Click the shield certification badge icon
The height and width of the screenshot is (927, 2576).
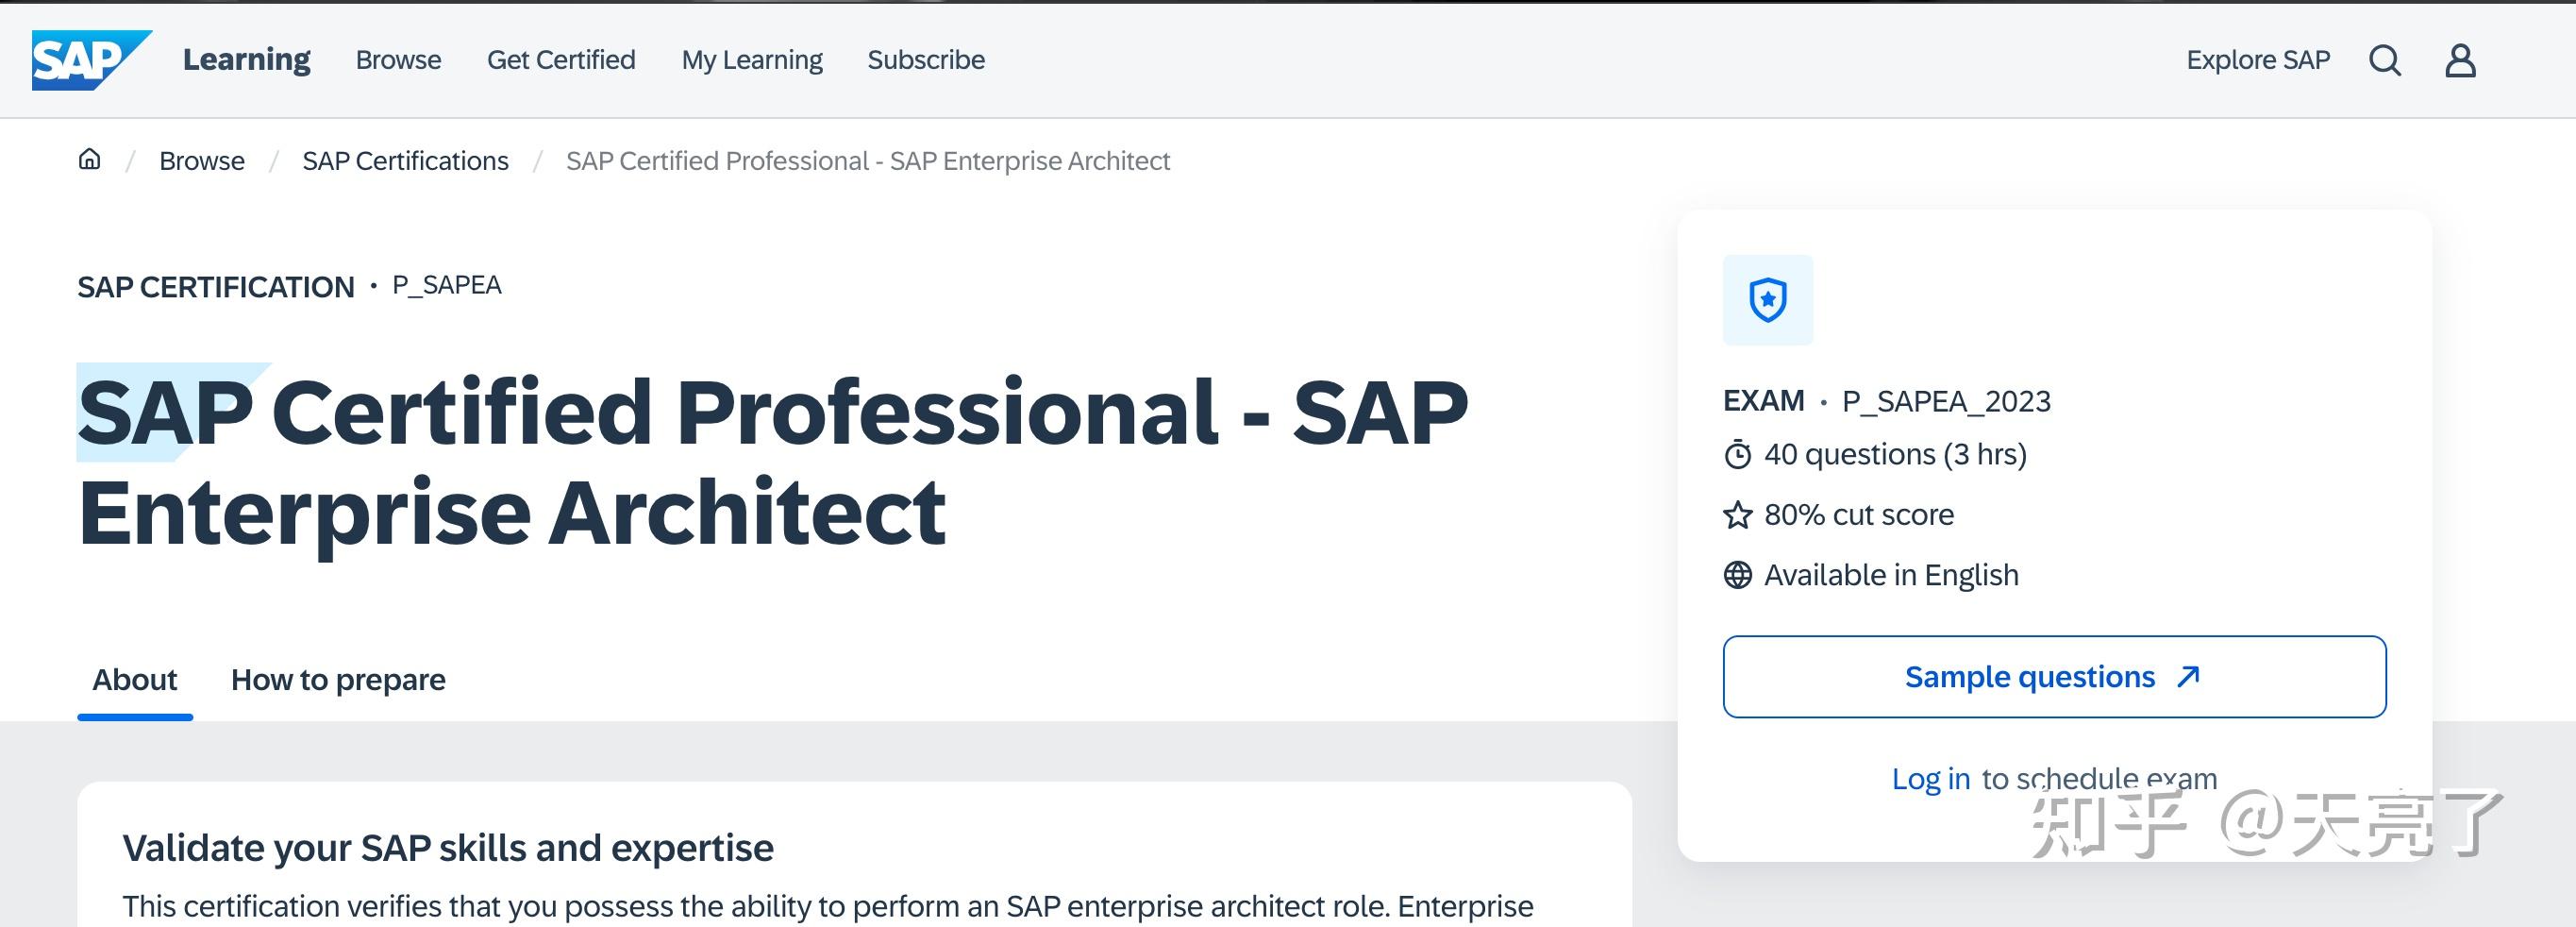point(1768,300)
